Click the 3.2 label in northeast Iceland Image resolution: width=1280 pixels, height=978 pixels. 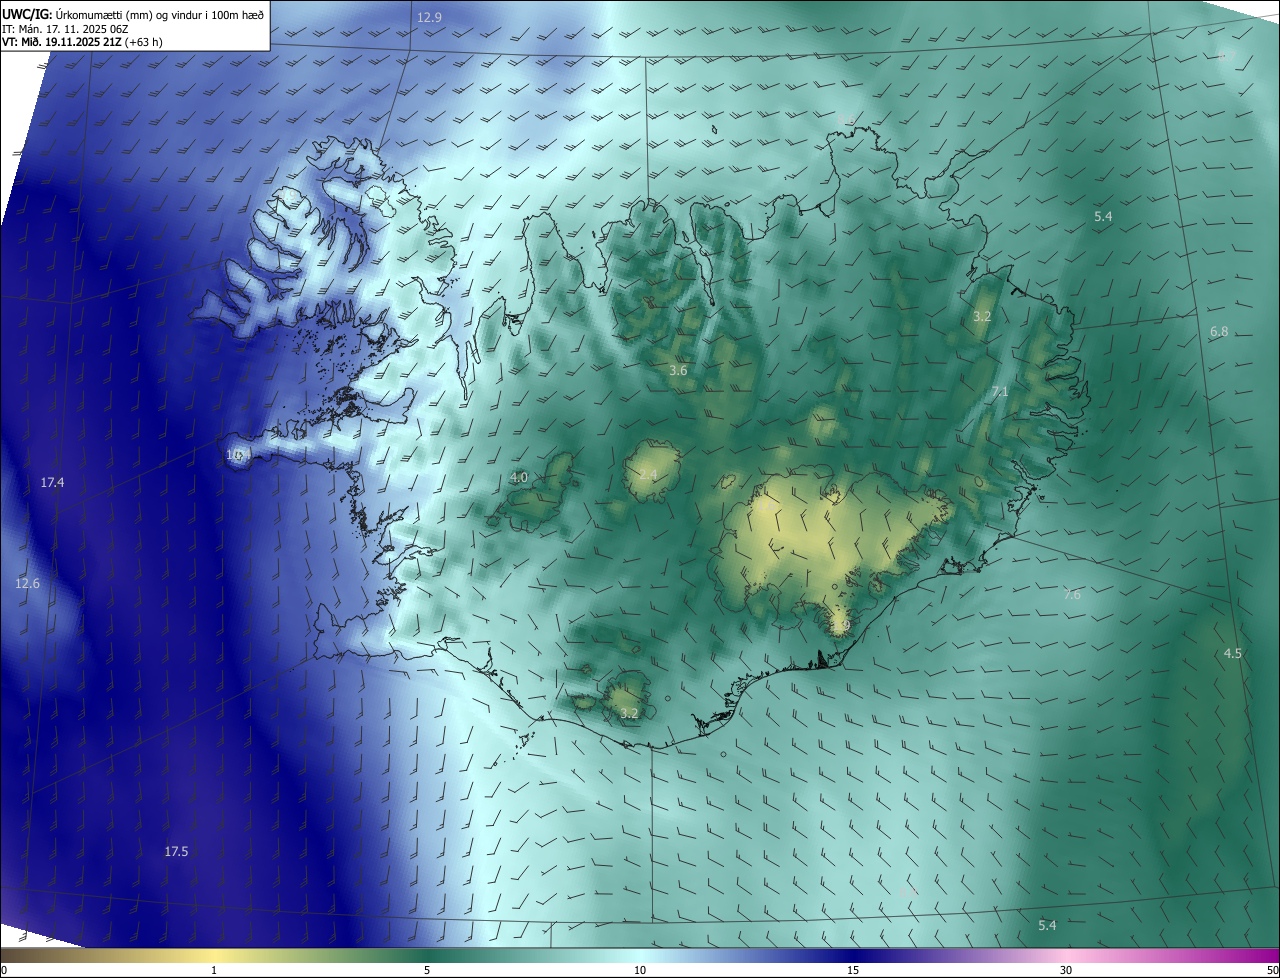(982, 316)
